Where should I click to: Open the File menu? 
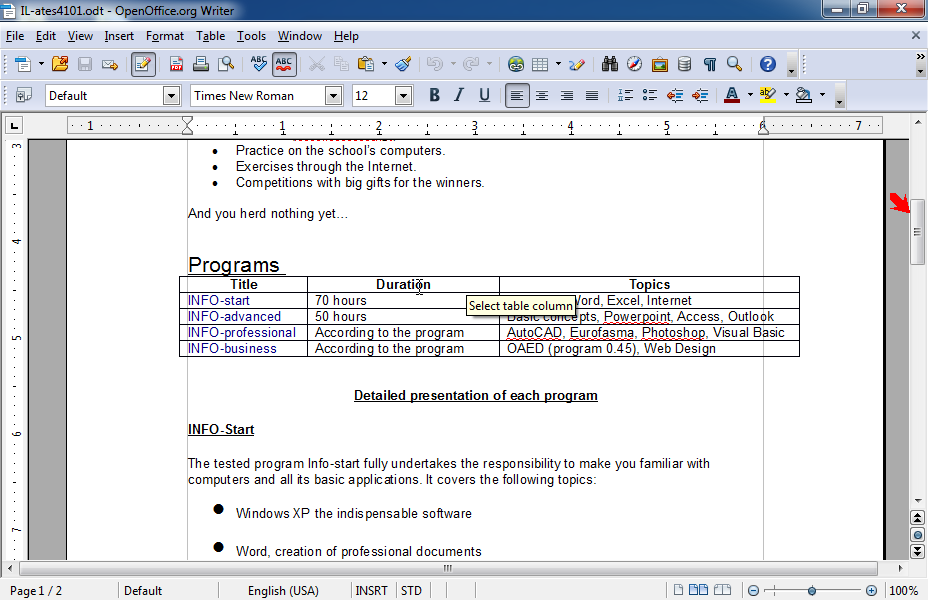click(x=15, y=36)
